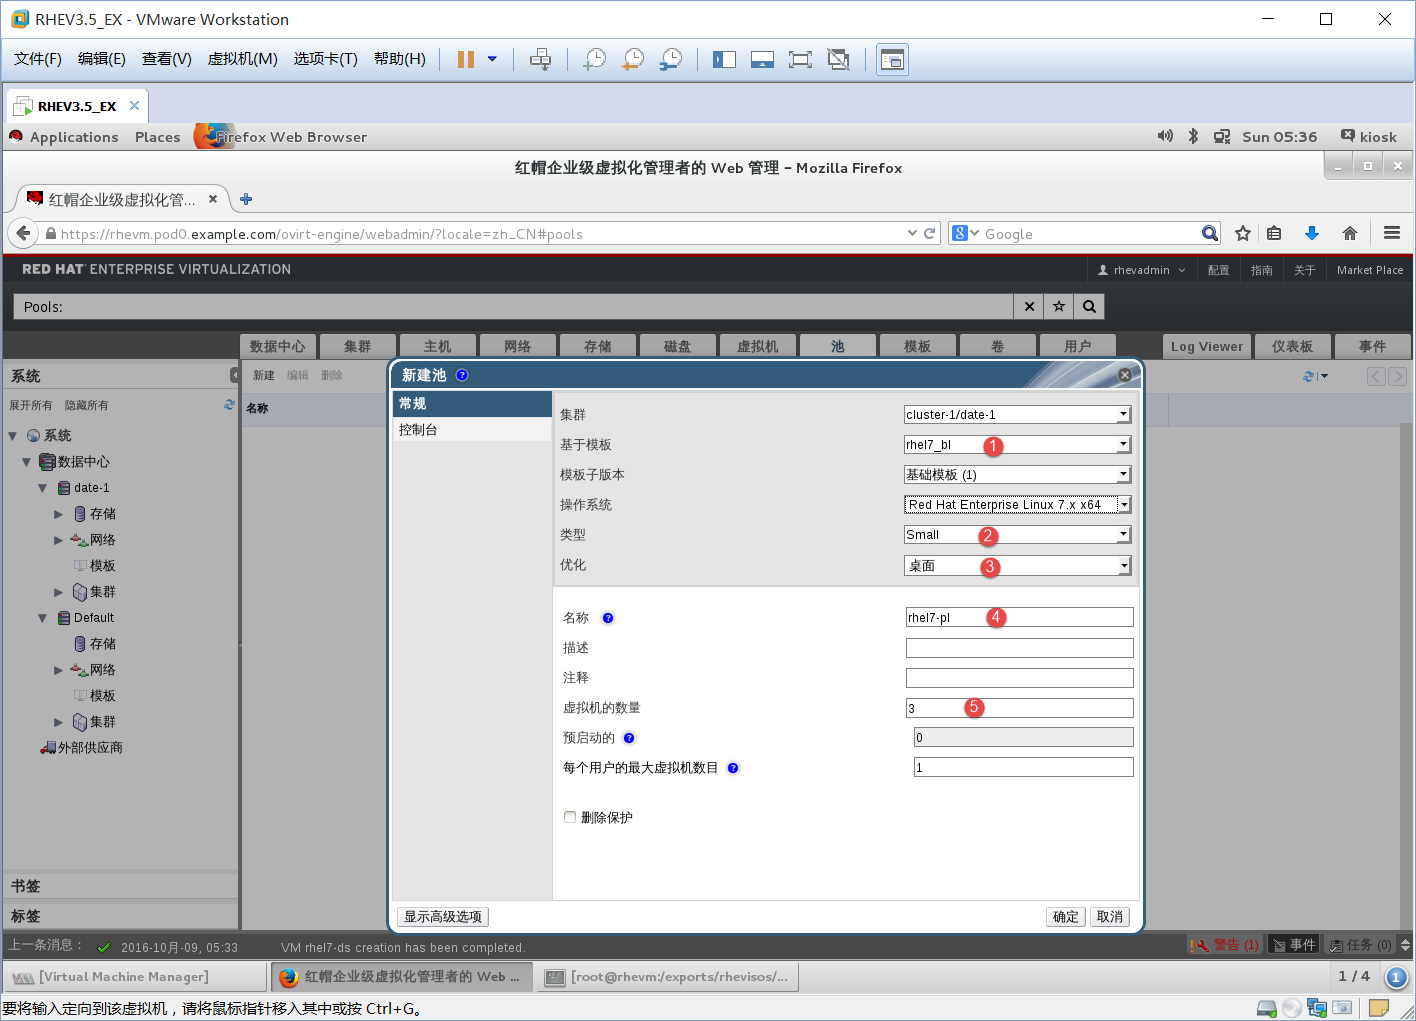Bookmark the Pools search with star icon
1416x1021 pixels.
click(1059, 307)
